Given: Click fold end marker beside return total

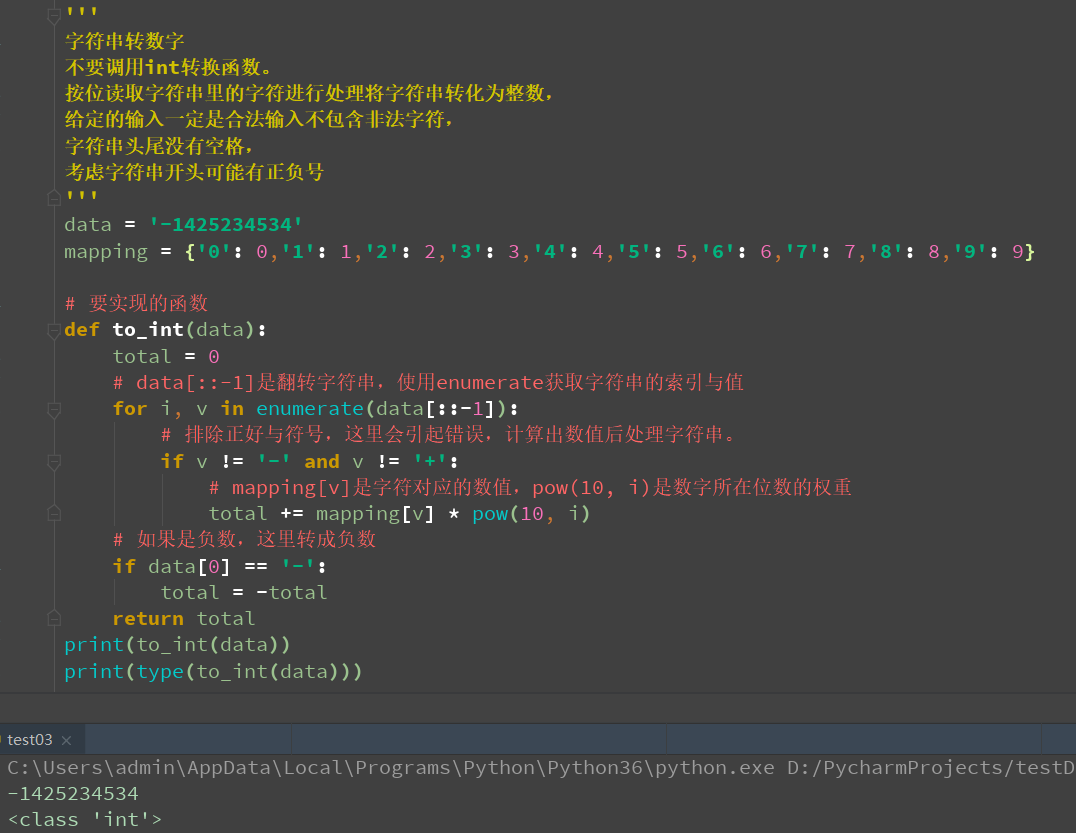Looking at the screenshot, I should pyautogui.click(x=54, y=619).
